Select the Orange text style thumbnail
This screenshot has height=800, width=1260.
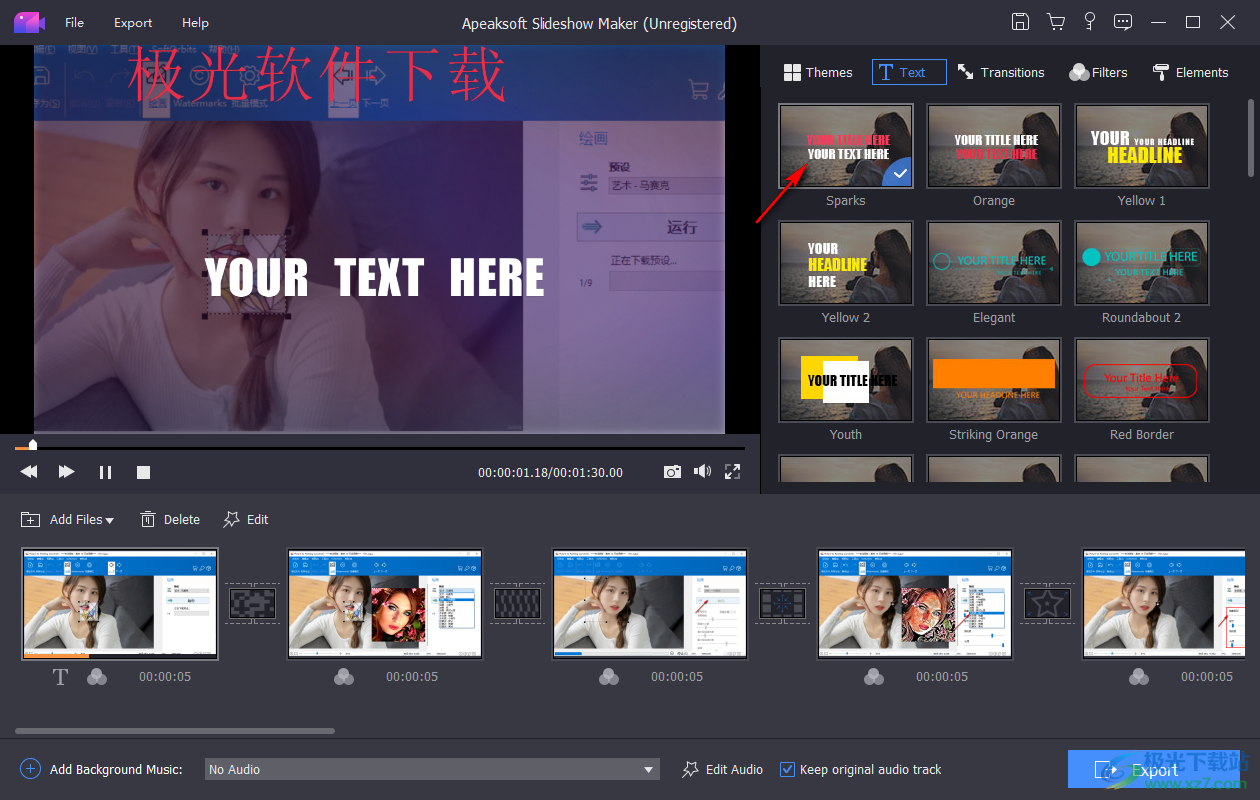(994, 146)
